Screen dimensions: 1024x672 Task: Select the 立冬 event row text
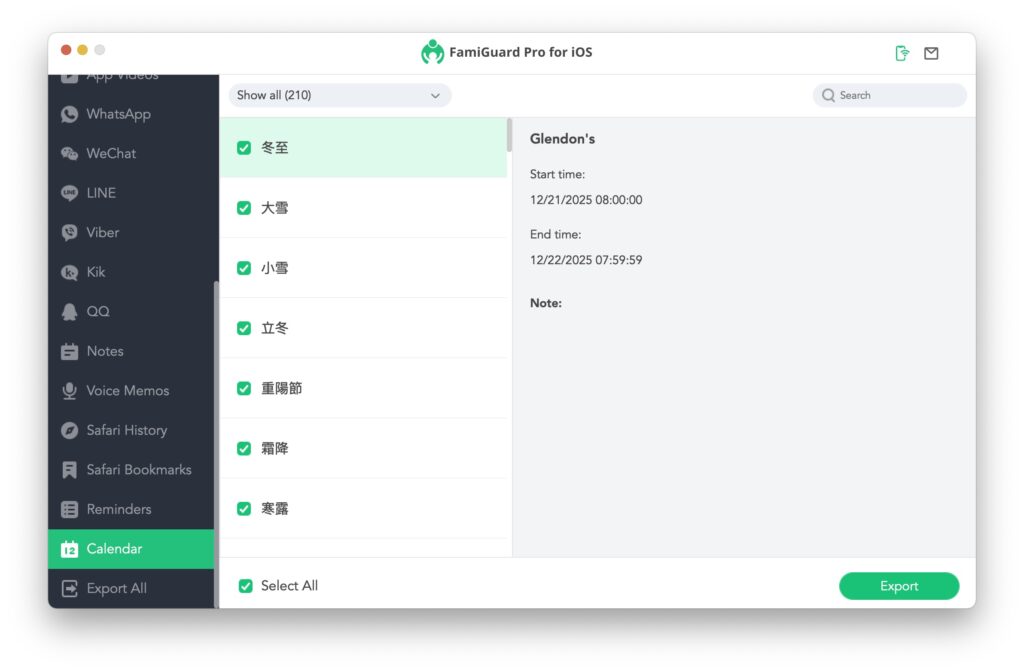click(274, 328)
